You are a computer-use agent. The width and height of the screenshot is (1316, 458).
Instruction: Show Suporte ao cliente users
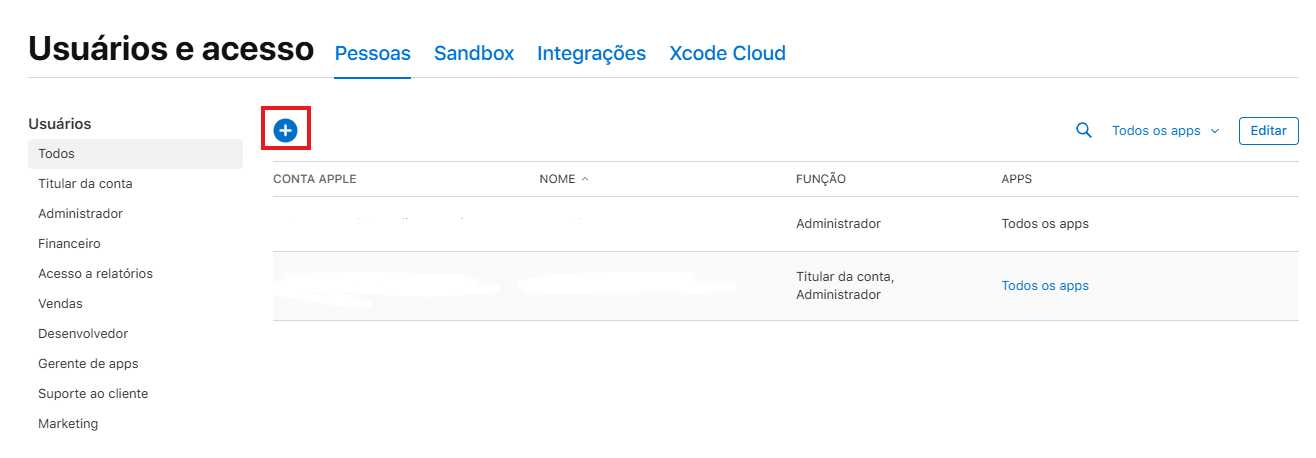[93, 394]
